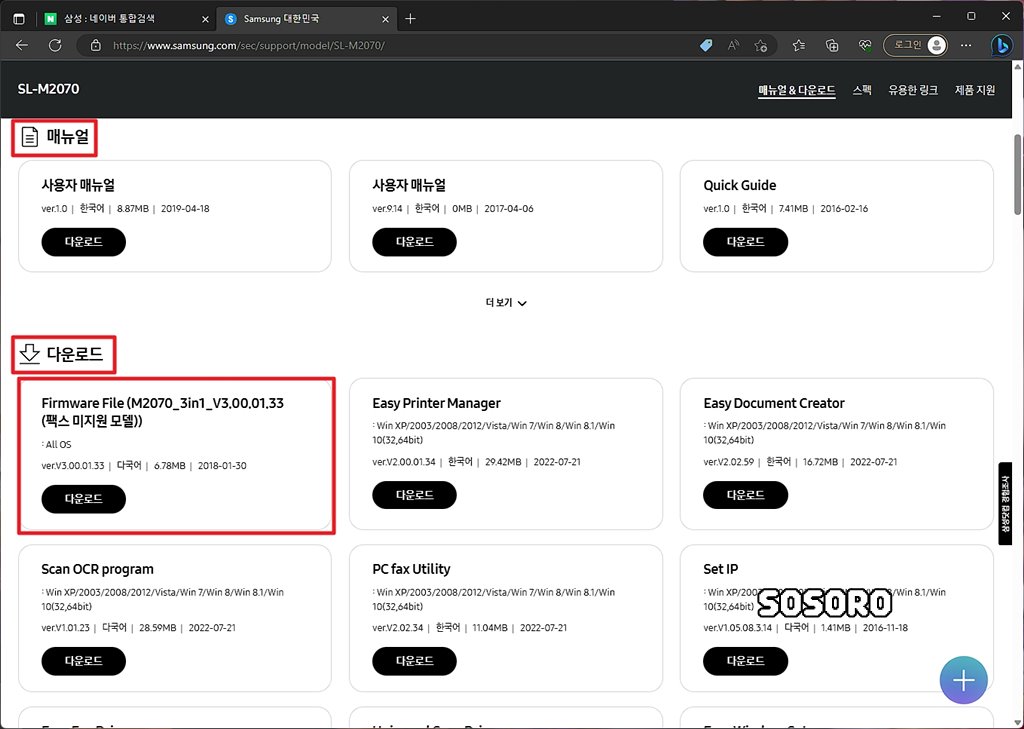Download the Set IP utility
The image size is (1024, 729).
745,661
